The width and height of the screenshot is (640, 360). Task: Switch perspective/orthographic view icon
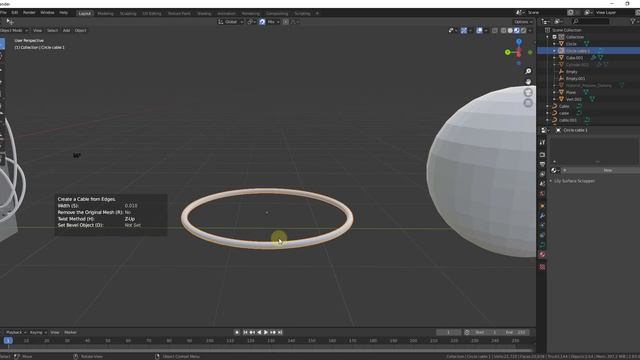528,103
